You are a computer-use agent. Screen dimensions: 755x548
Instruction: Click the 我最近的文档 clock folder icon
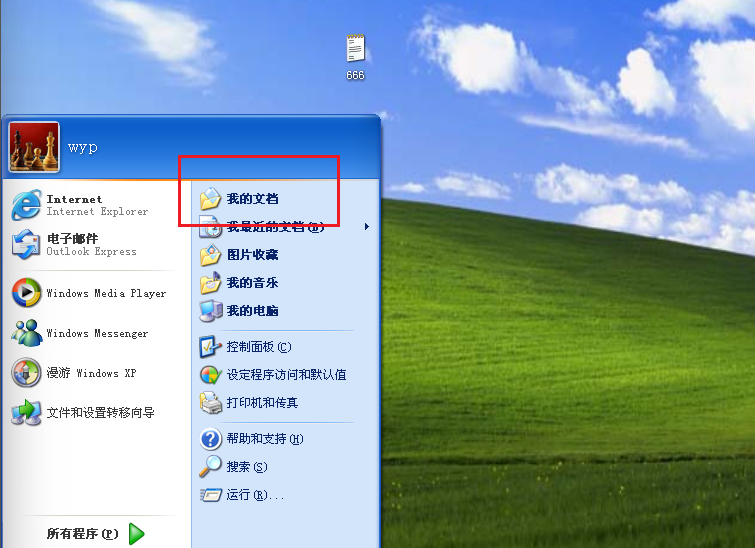210,227
